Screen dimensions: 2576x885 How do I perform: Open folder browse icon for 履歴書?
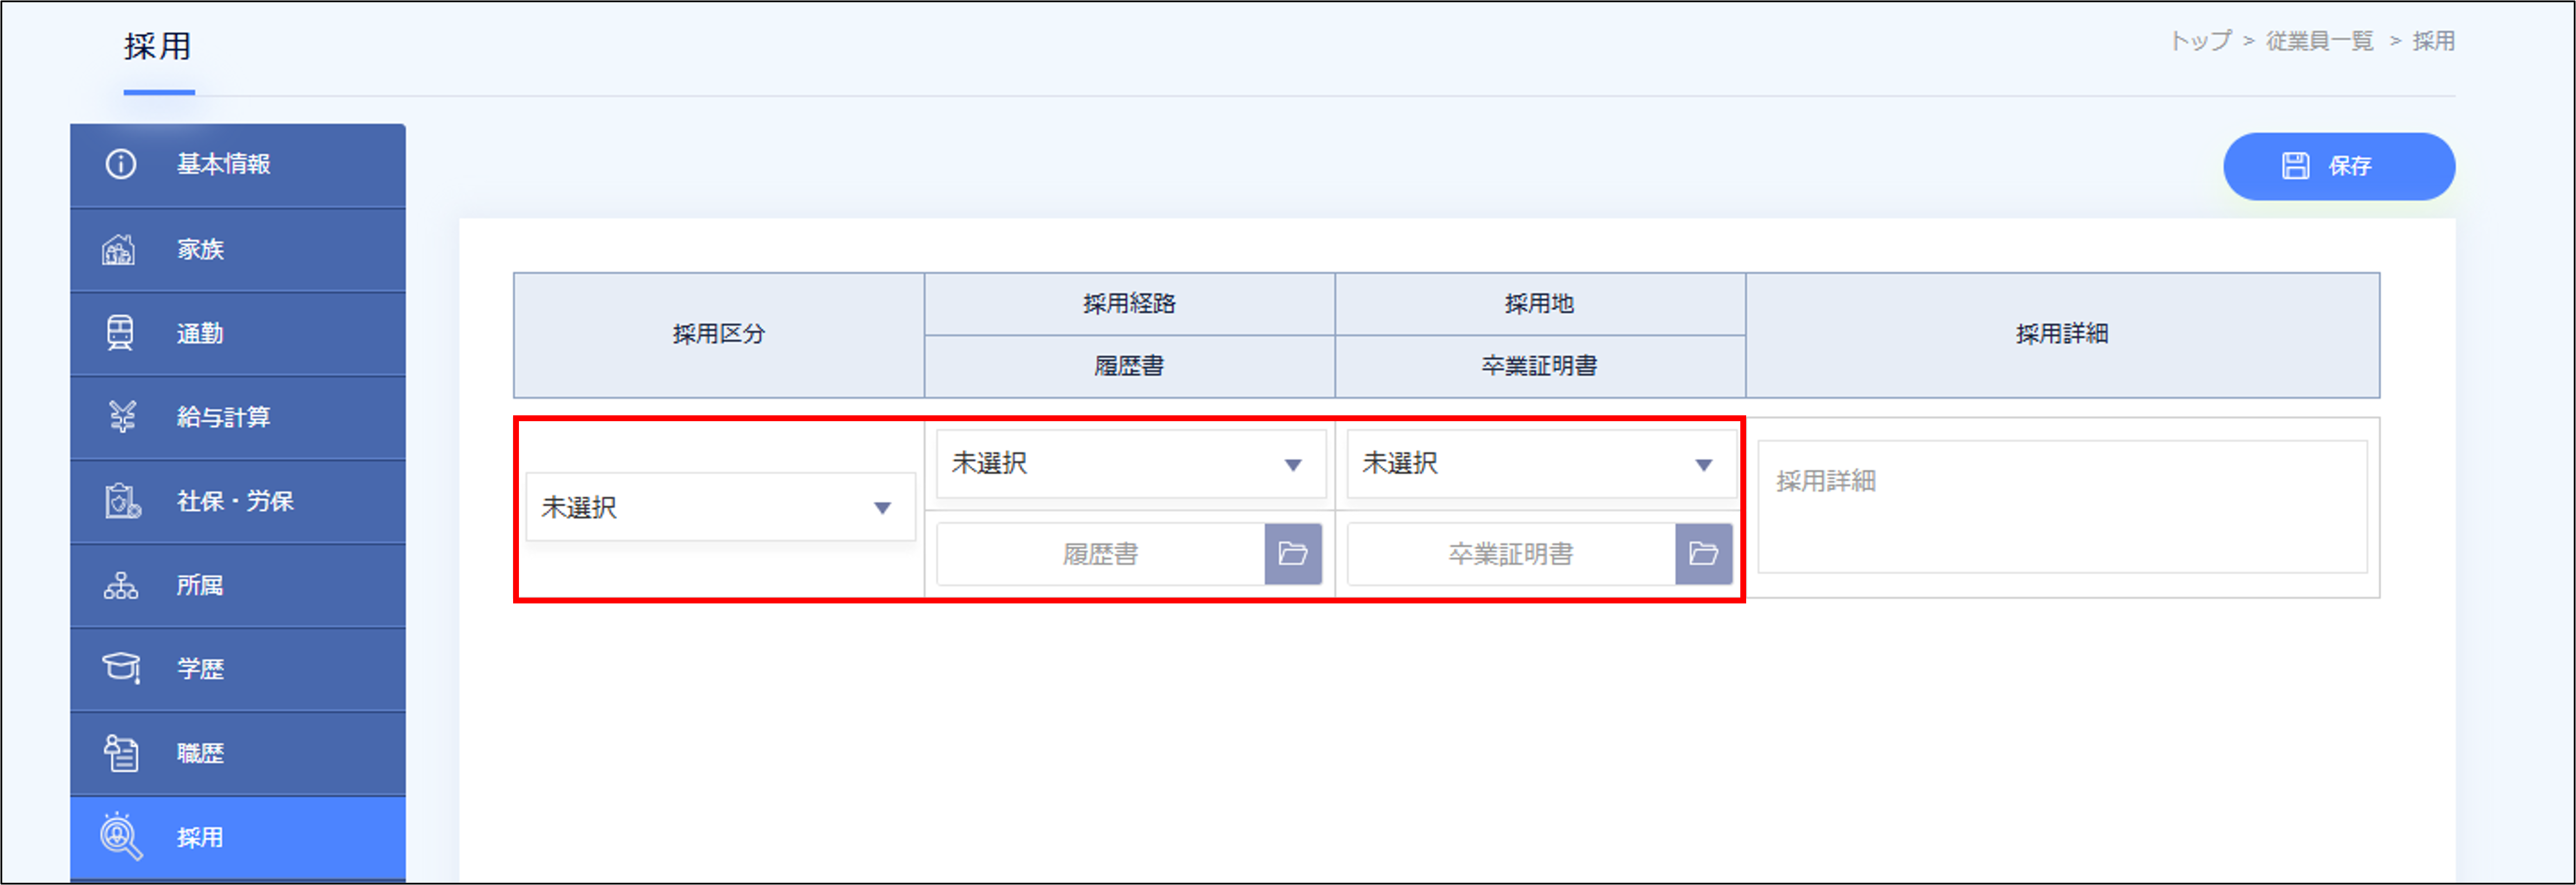click(x=1293, y=554)
